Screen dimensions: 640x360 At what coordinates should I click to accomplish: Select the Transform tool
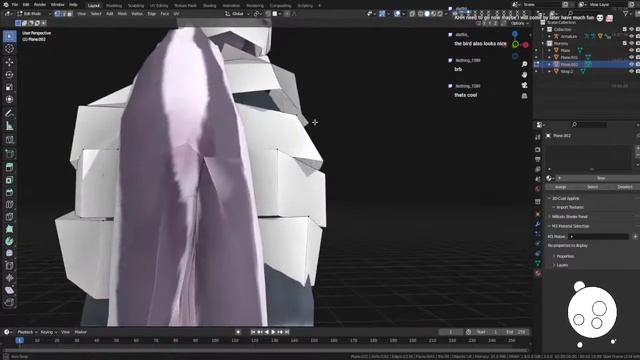click(x=9, y=99)
